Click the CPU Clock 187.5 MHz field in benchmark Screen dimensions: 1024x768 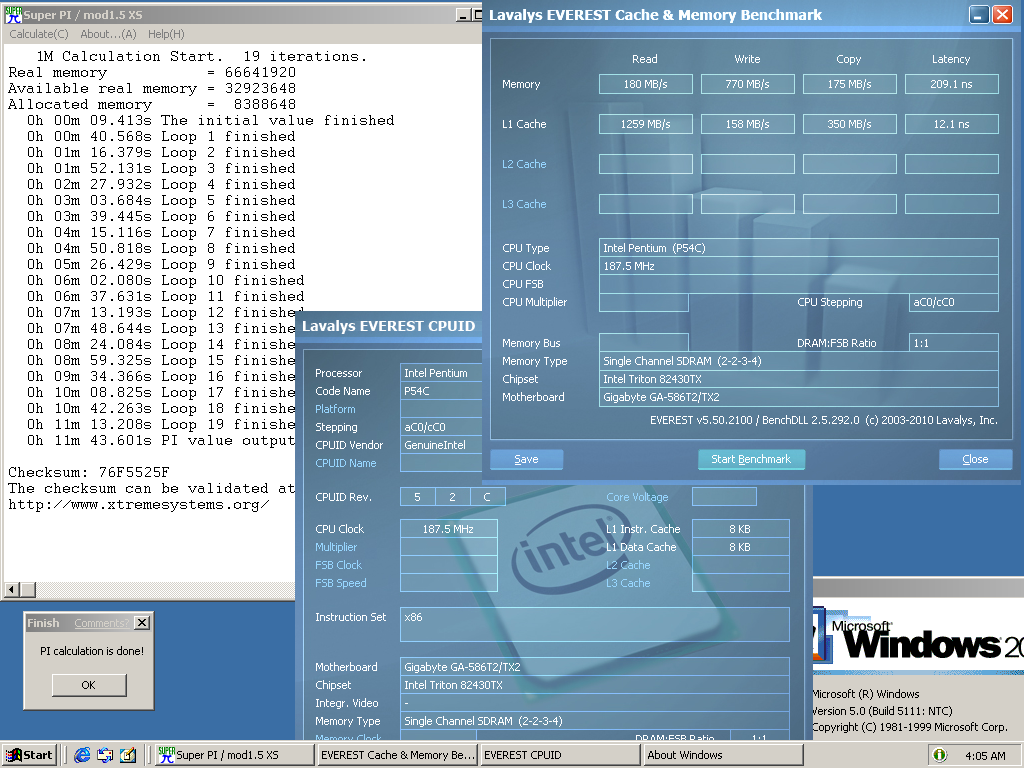coord(798,266)
